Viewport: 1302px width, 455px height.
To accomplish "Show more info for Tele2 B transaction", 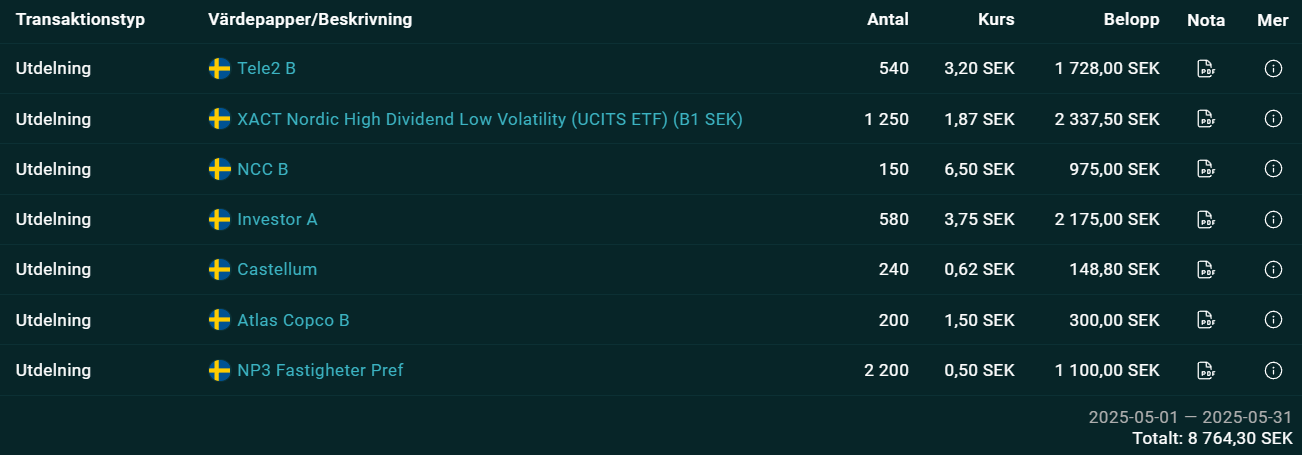I will pyautogui.click(x=1273, y=69).
